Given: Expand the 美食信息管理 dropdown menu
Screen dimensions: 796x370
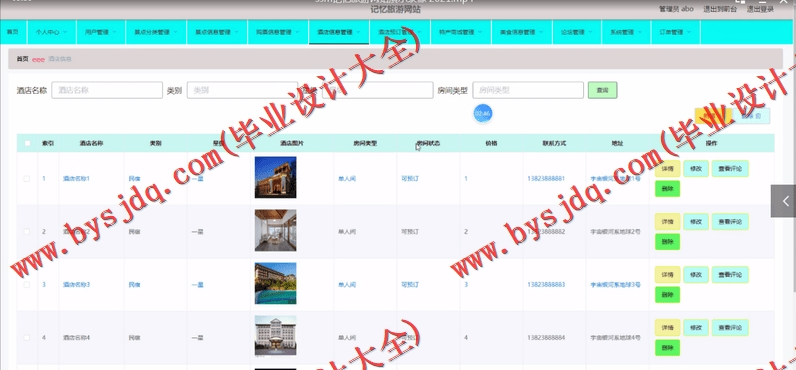Looking at the screenshot, I should coord(522,32).
